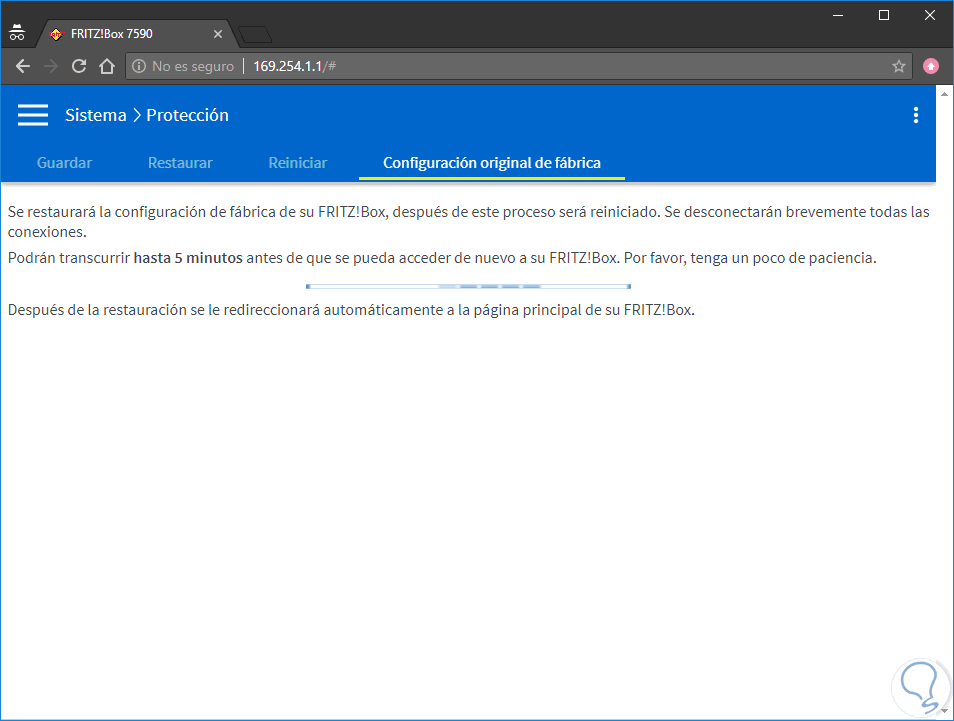Image resolution: width=954 pixels, height=721 pixels.
Task: Click the browser forward arrow
Action: (51, 66)
